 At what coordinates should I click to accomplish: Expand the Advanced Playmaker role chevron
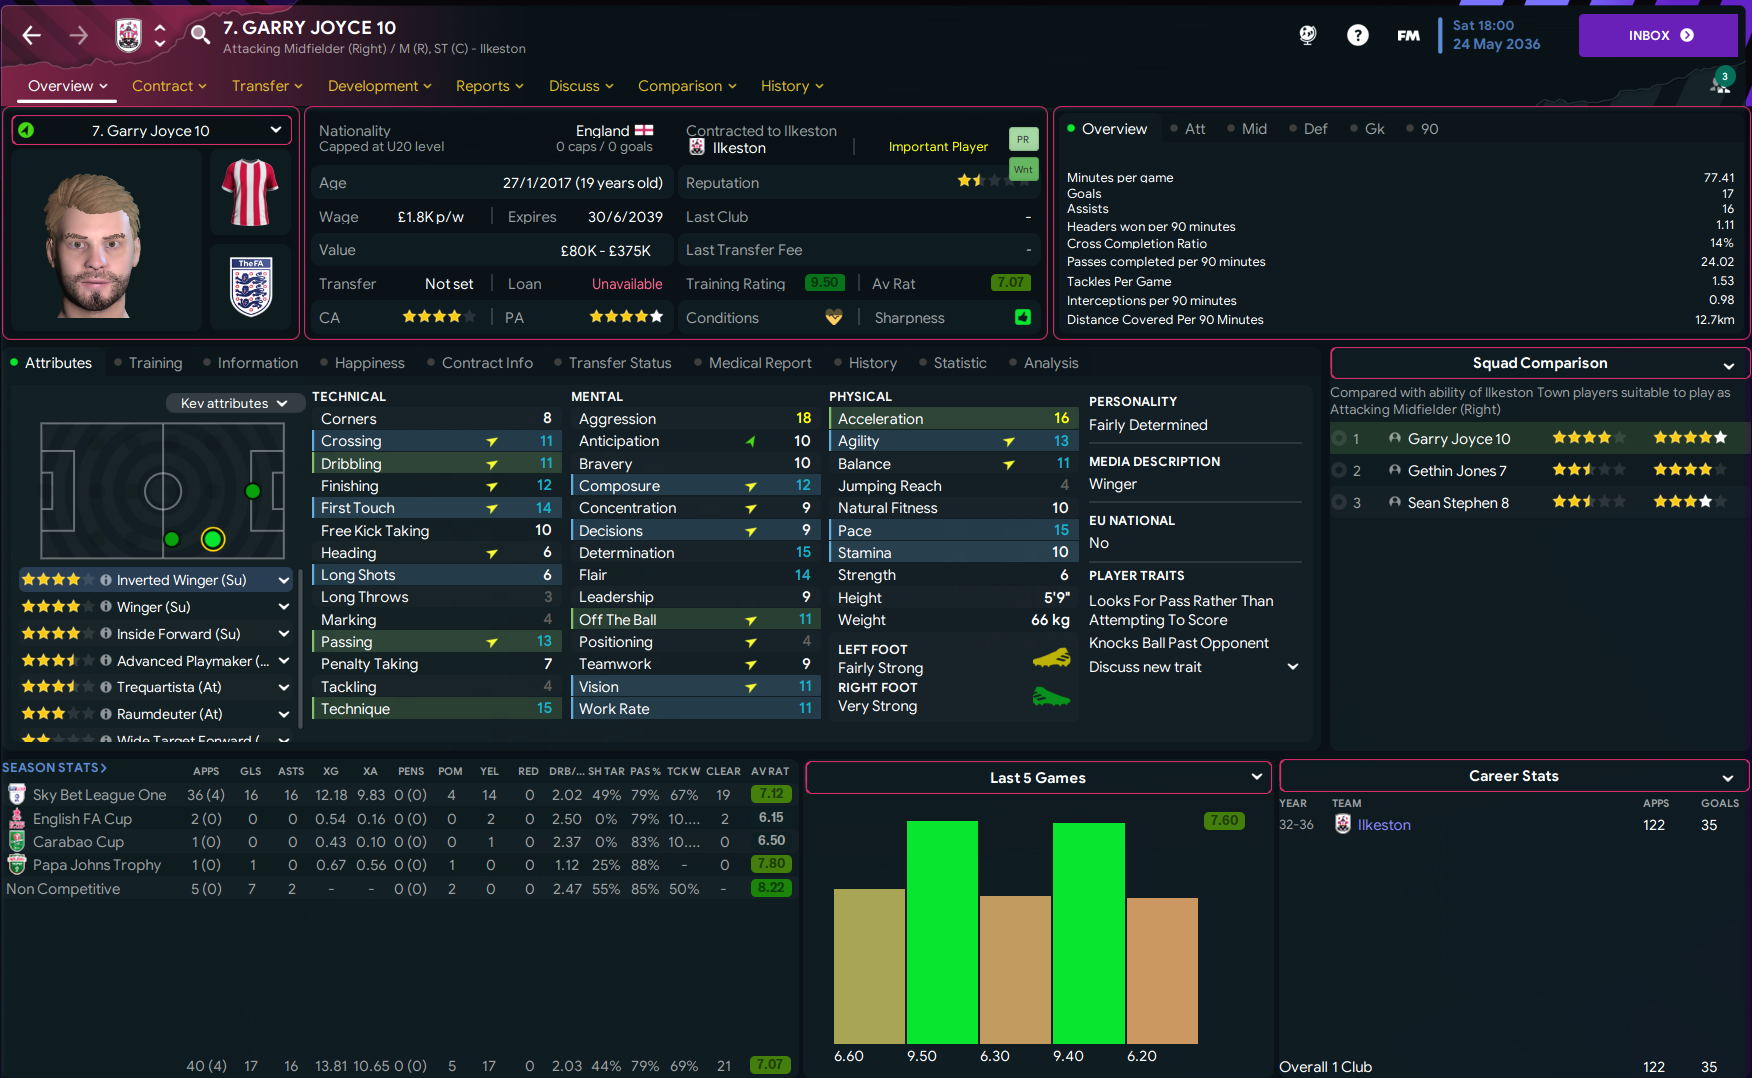(284, 661)
